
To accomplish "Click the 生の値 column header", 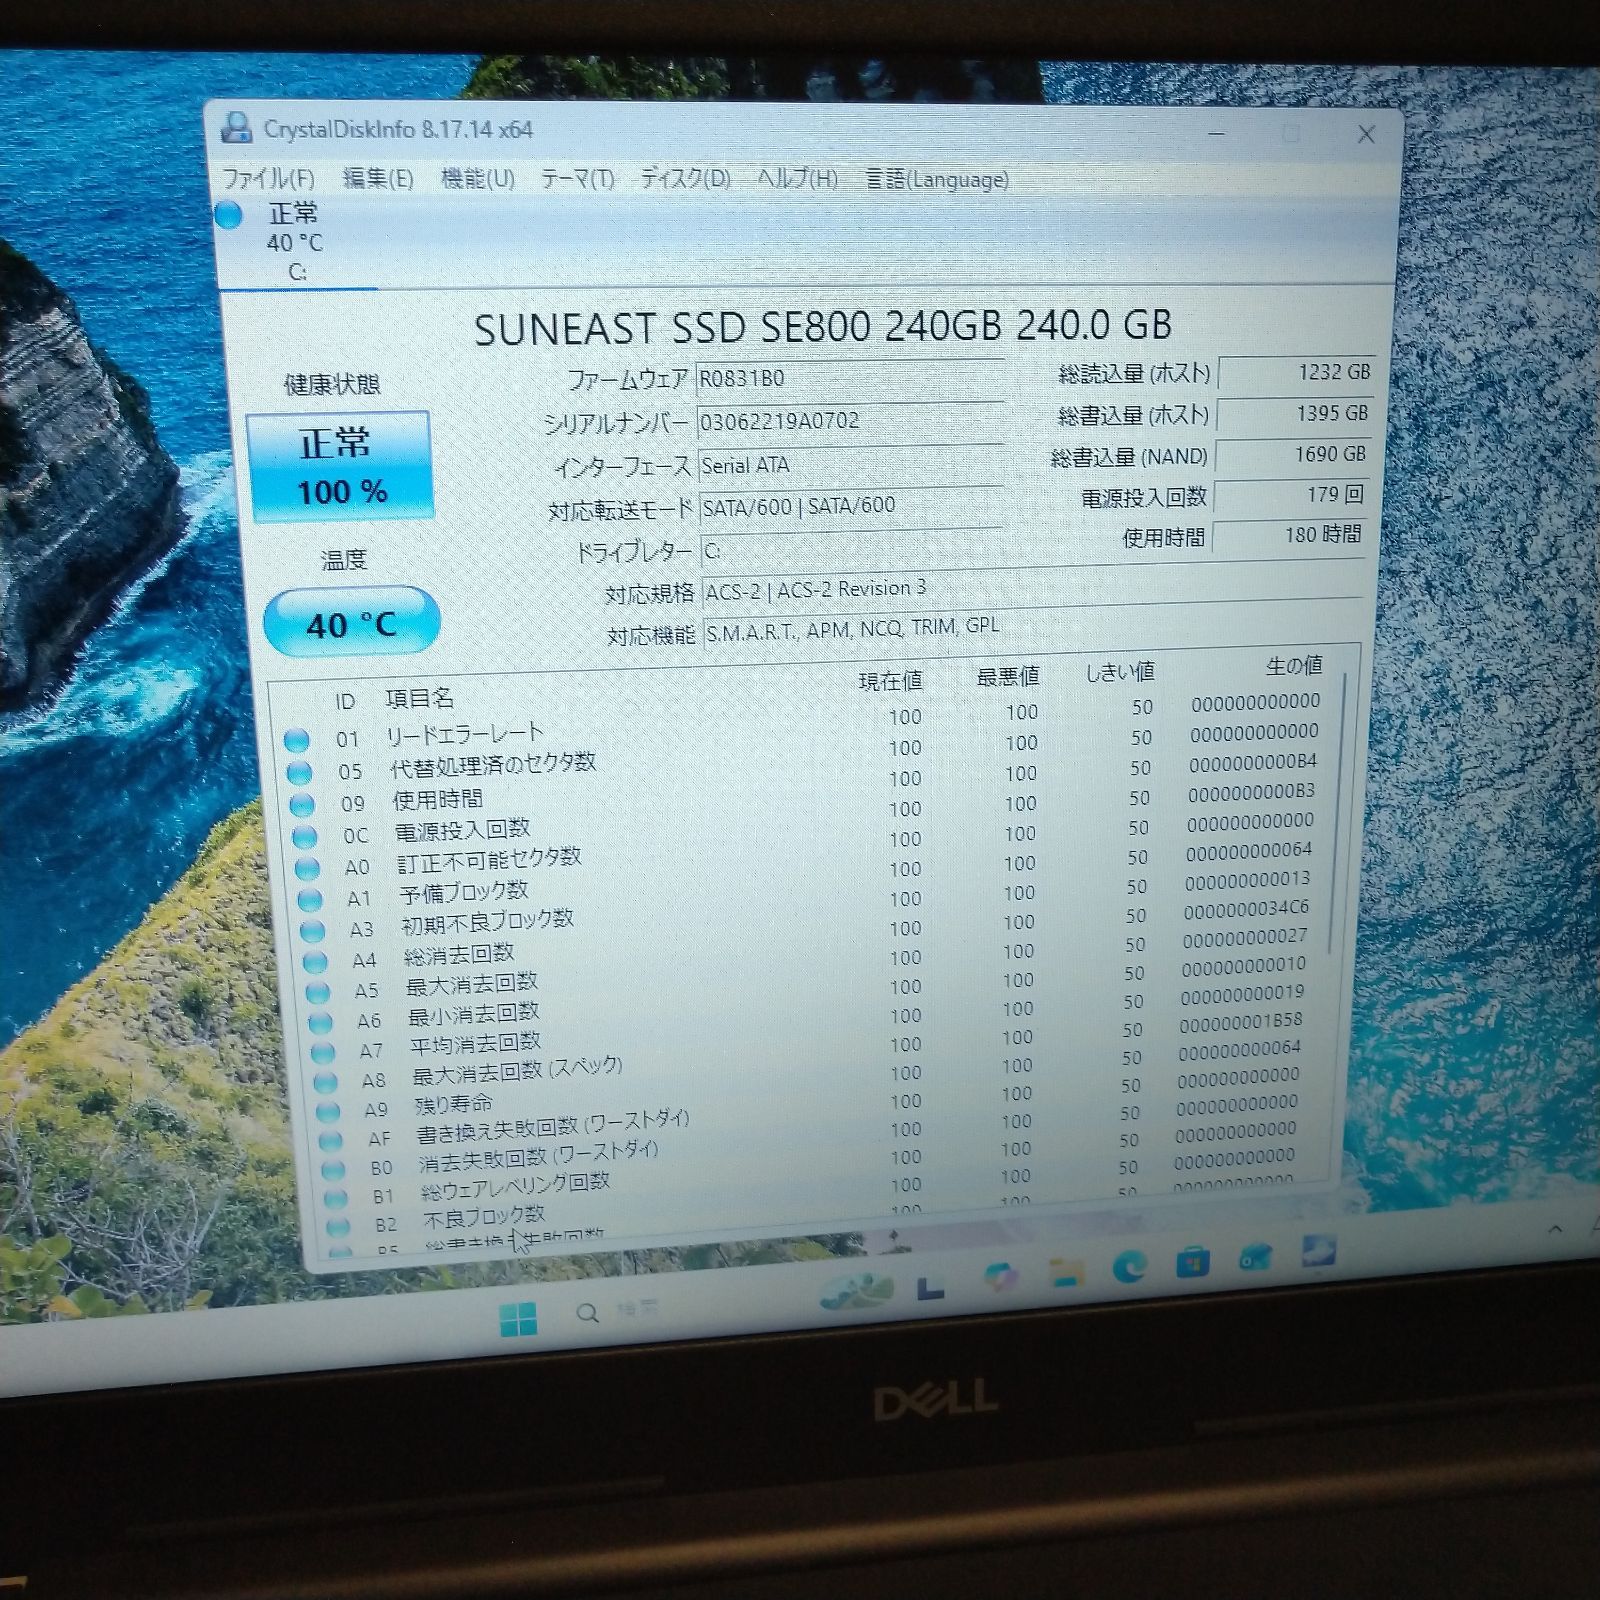I will 1293,666.
